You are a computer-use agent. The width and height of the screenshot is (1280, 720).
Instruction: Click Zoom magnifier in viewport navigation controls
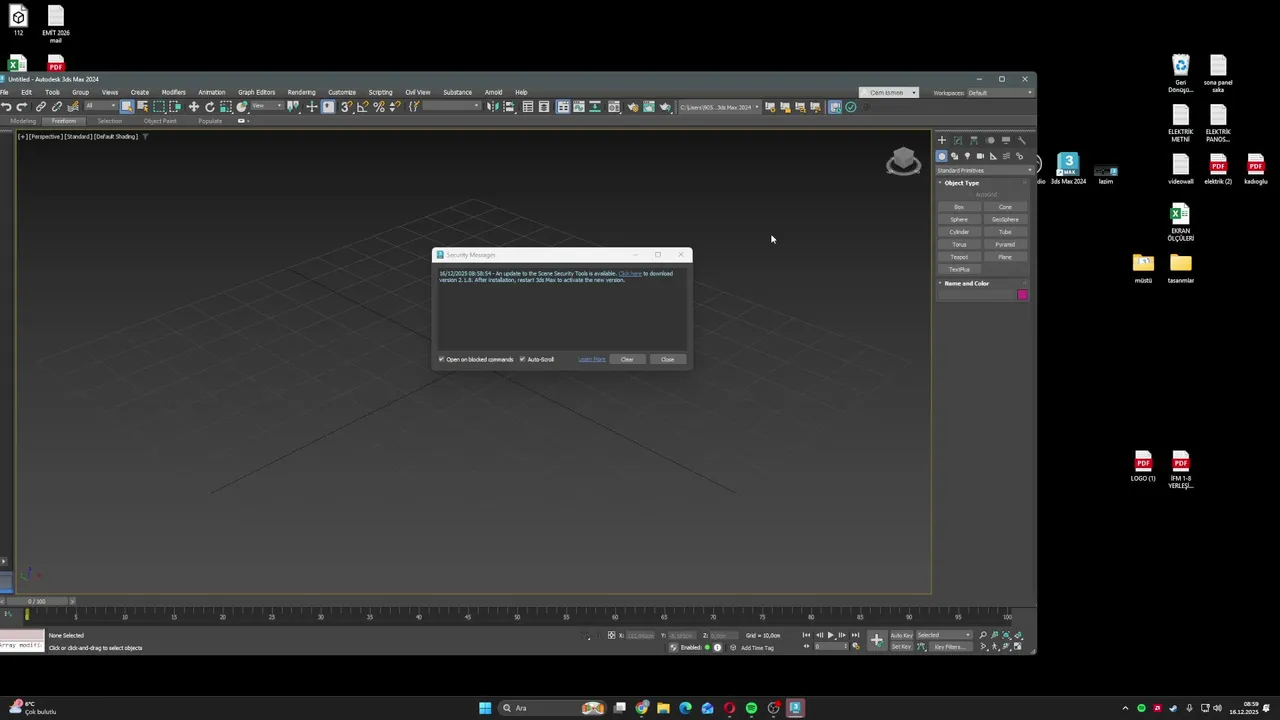click(982, 635)
